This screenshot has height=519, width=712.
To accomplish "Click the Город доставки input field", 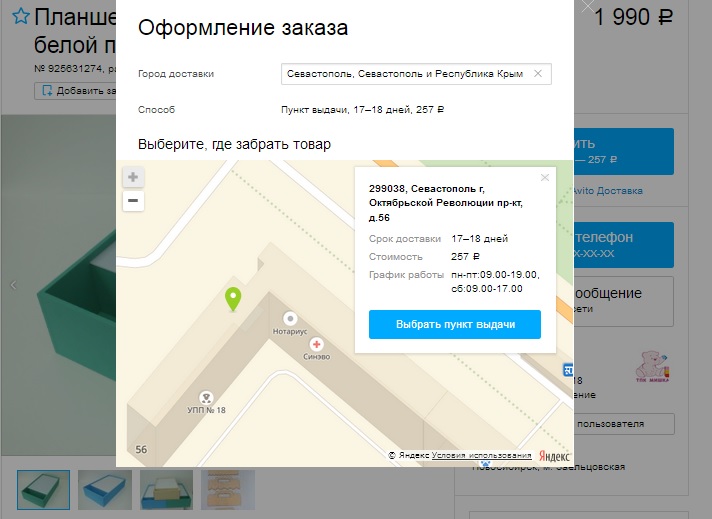I will click(405, 74).
